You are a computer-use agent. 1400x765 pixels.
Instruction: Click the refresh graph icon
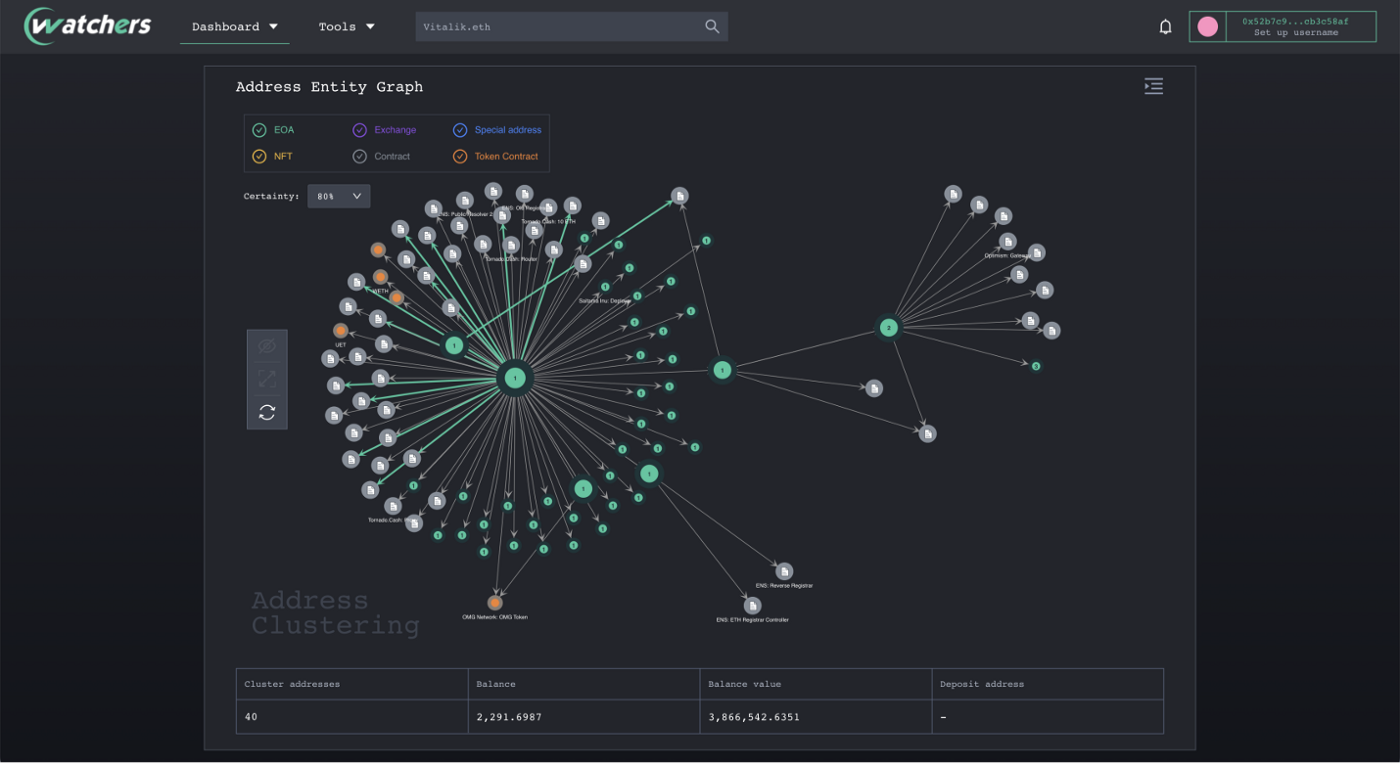coord(267,412)
